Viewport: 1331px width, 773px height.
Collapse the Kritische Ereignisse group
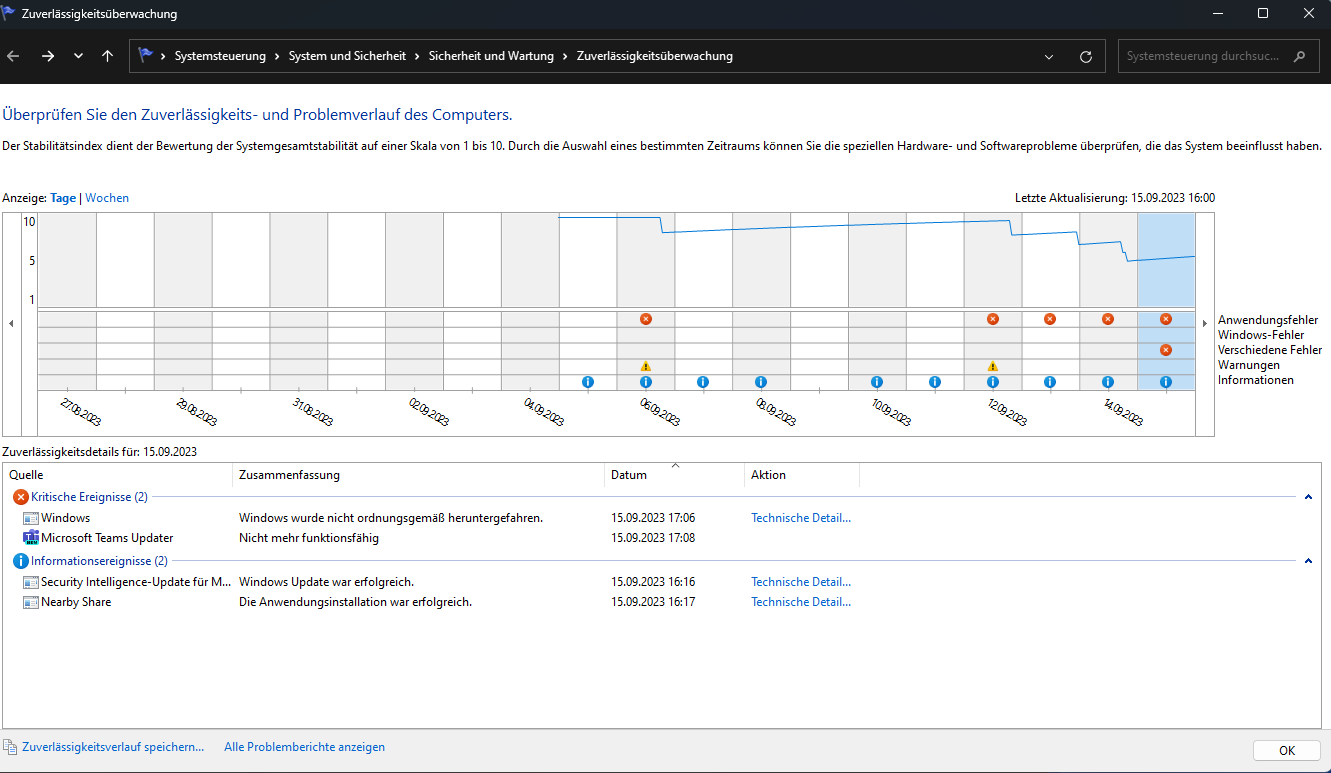coord(1308,497)
